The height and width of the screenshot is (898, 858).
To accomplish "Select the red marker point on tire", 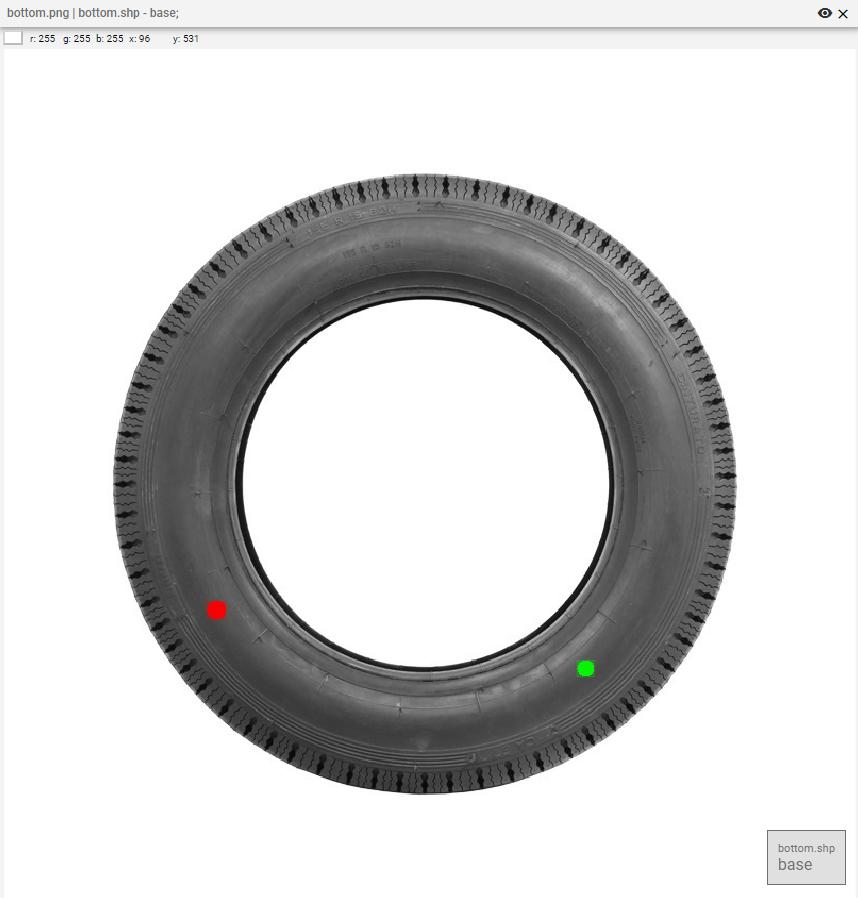I will [x=217, y=610].
